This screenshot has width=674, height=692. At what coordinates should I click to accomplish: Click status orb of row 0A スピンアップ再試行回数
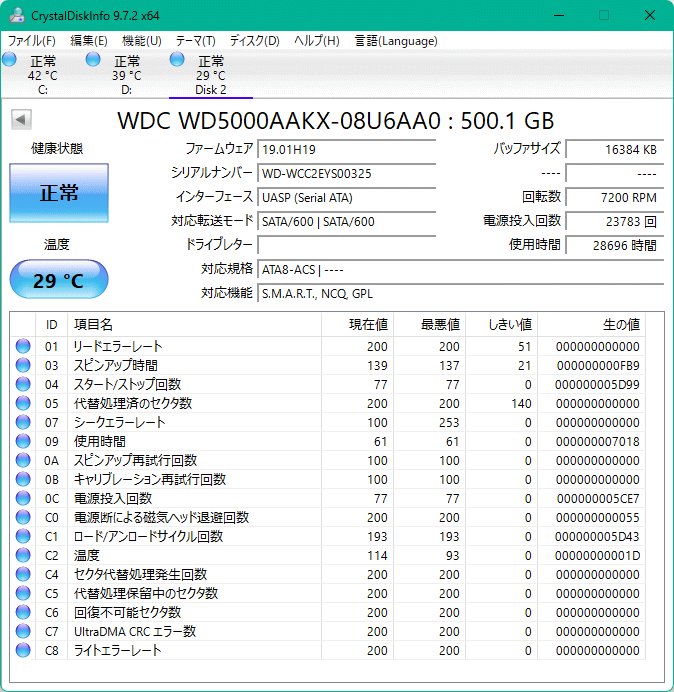23,460
